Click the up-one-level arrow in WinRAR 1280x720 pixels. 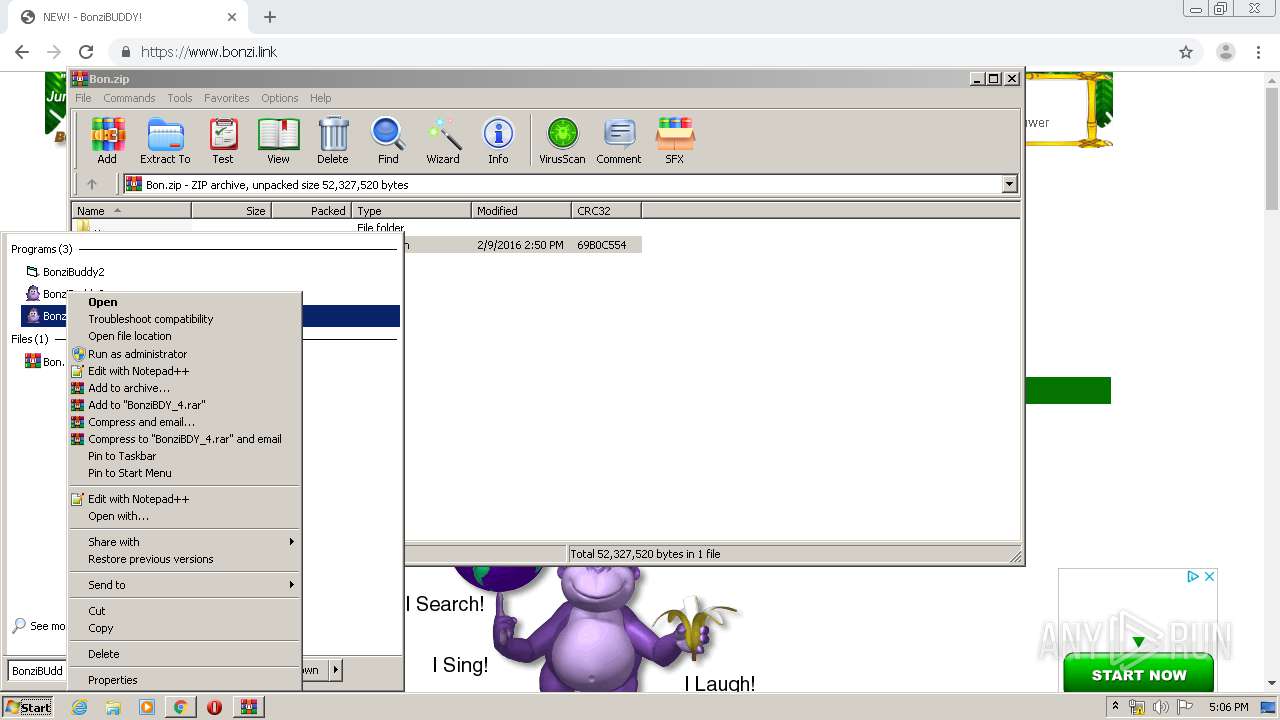pyautogui.click(x=92, y=184)
